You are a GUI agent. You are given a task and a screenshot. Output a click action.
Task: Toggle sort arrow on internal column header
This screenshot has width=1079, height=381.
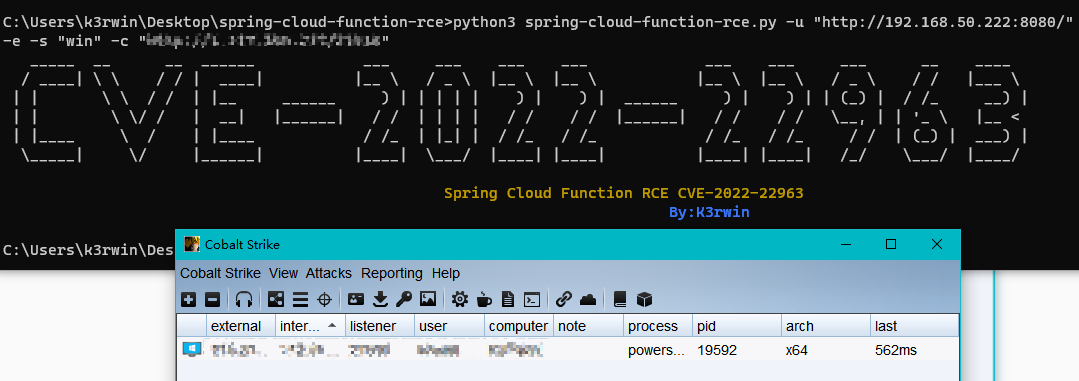[x=332, y=325]
